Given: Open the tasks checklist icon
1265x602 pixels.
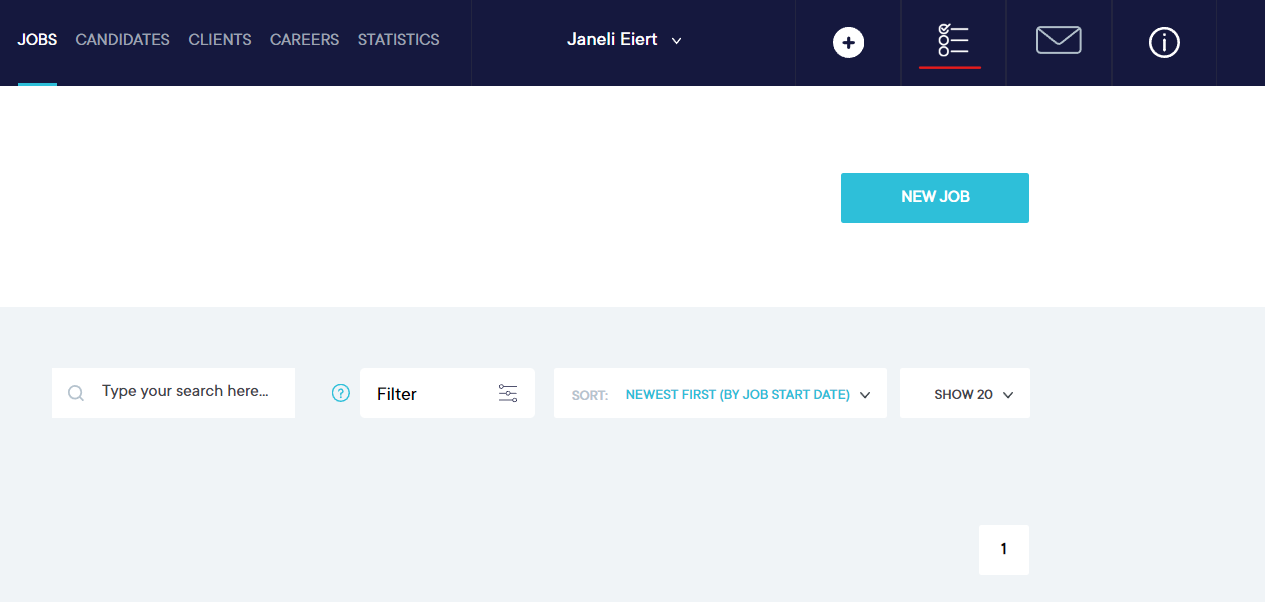Looking at the screenshot, I should pyautogui.click(x=952, y=41).
